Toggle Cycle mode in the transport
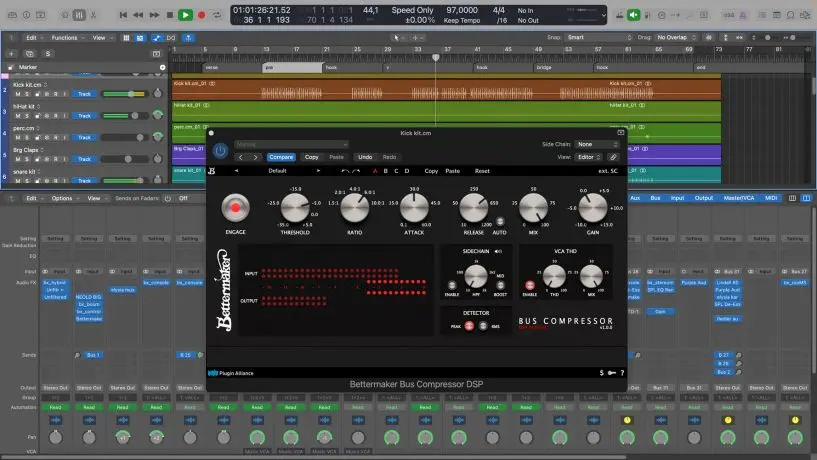This screenshot has width=817, height=460. (x=217, y=15)
